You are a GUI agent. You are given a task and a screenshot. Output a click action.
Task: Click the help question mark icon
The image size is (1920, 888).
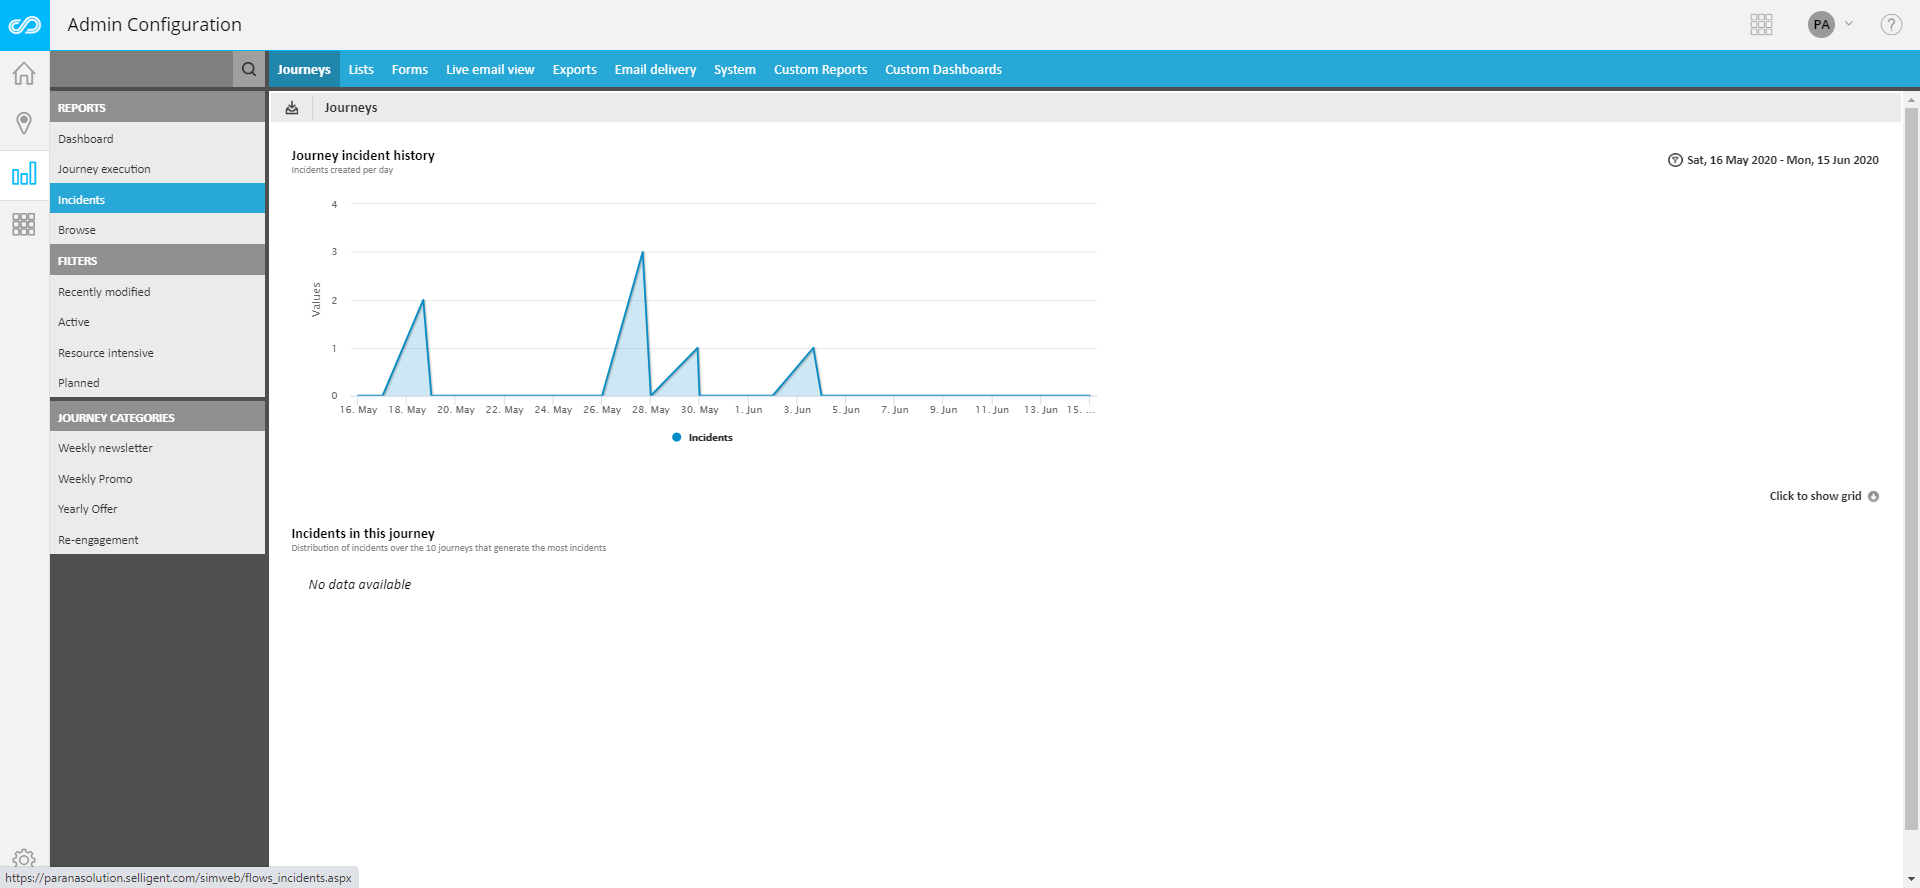1890,25
